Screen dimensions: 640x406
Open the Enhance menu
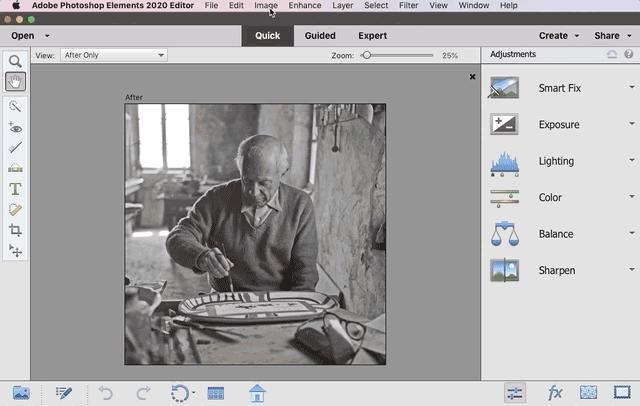coord(305,5)
